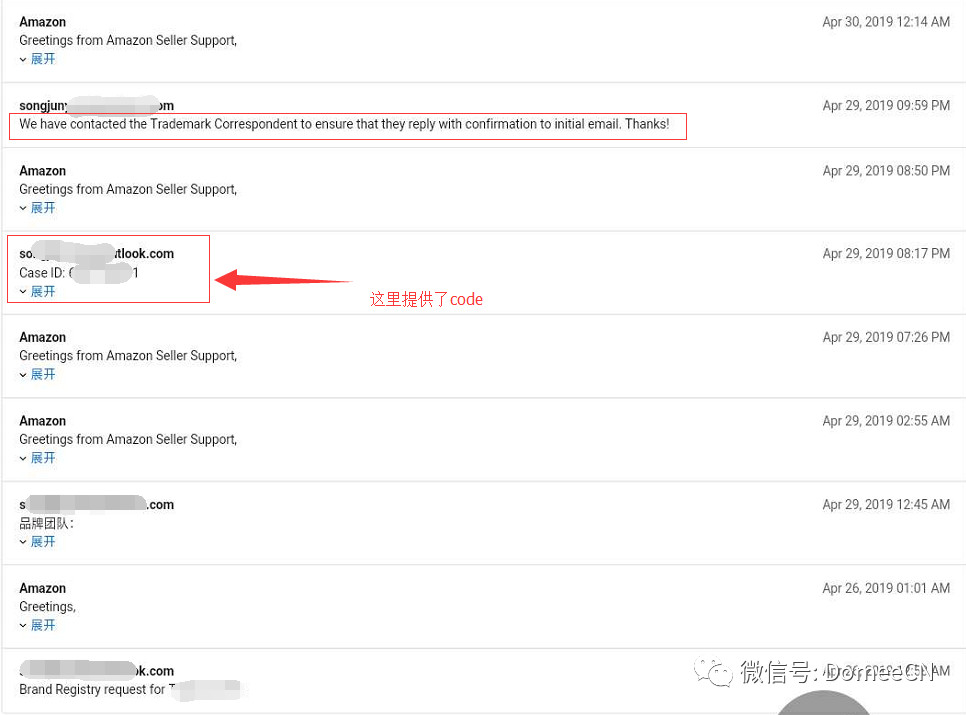Click the "品牌团队:" message preview text

(46, 523)
